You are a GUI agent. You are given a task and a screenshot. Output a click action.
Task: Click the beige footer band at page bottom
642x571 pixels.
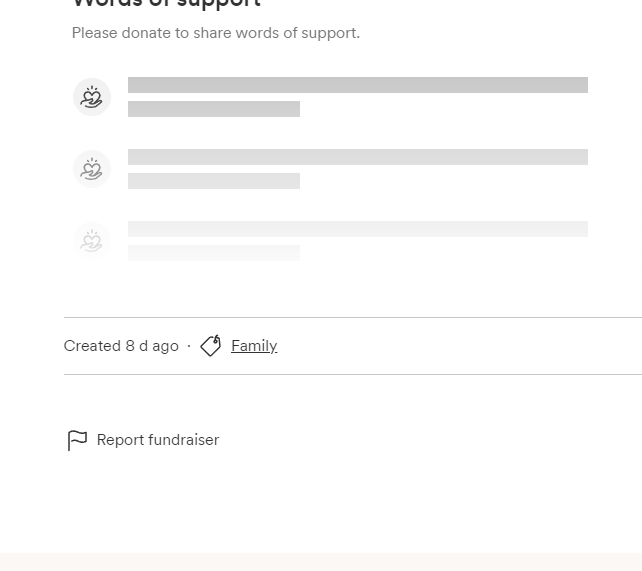coord(321,562)
